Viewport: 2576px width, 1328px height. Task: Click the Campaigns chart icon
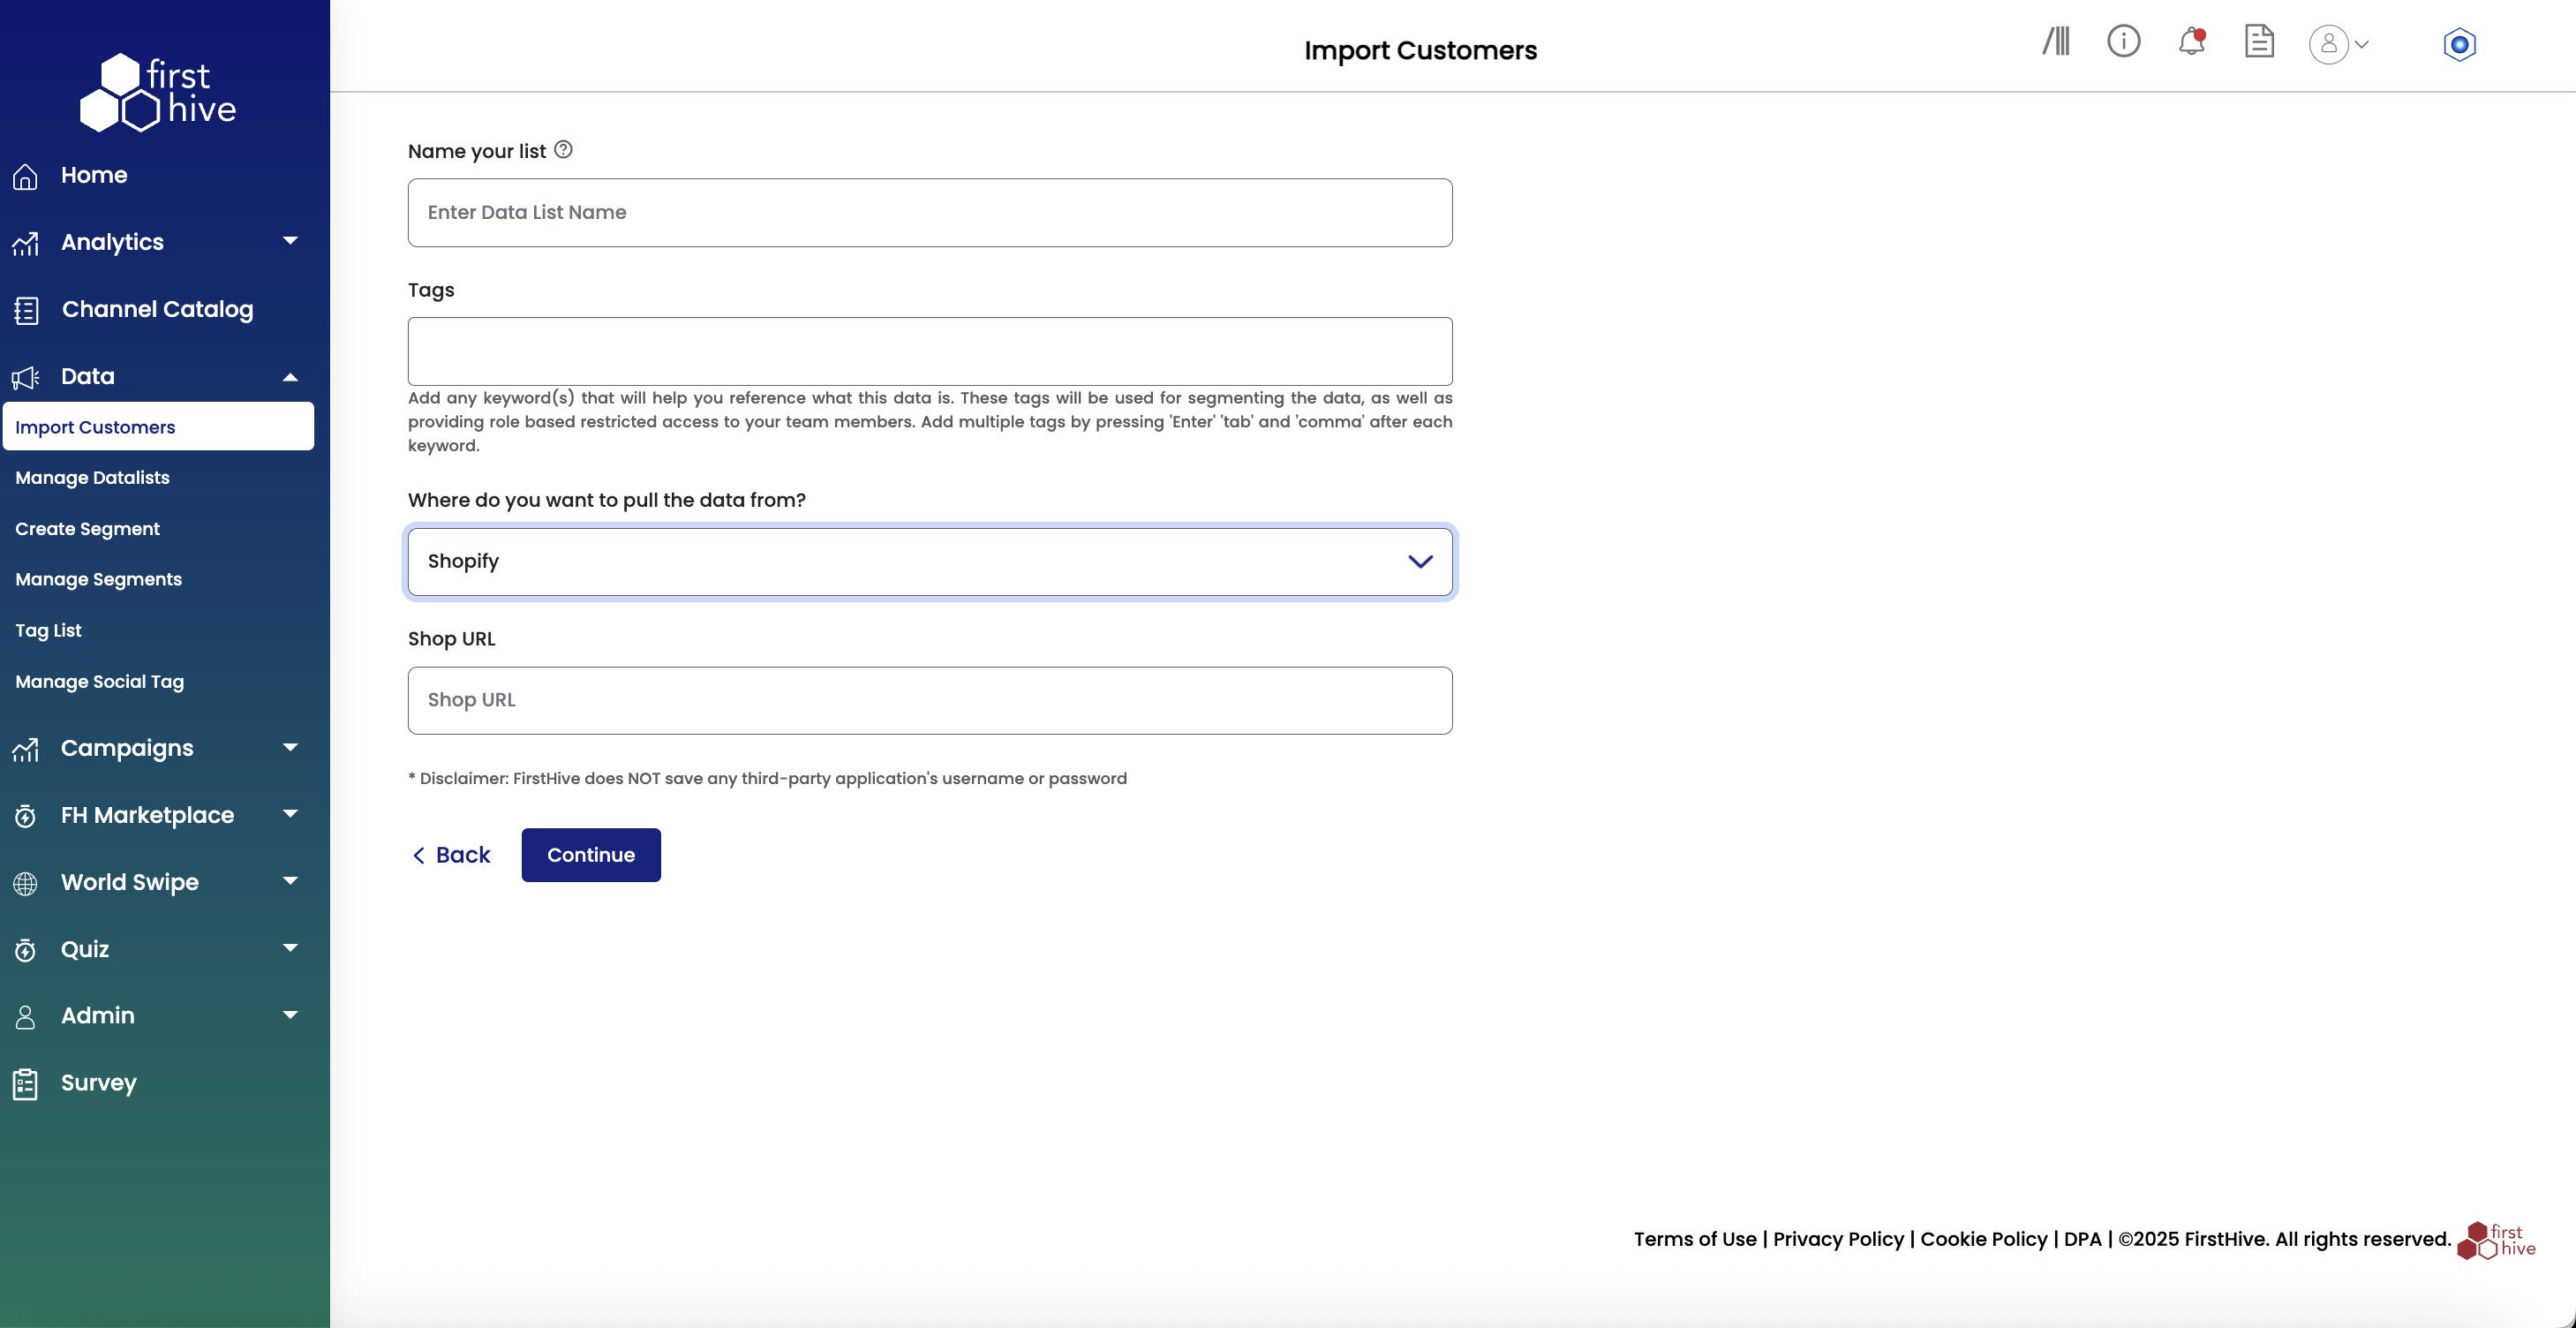[26, 749]
